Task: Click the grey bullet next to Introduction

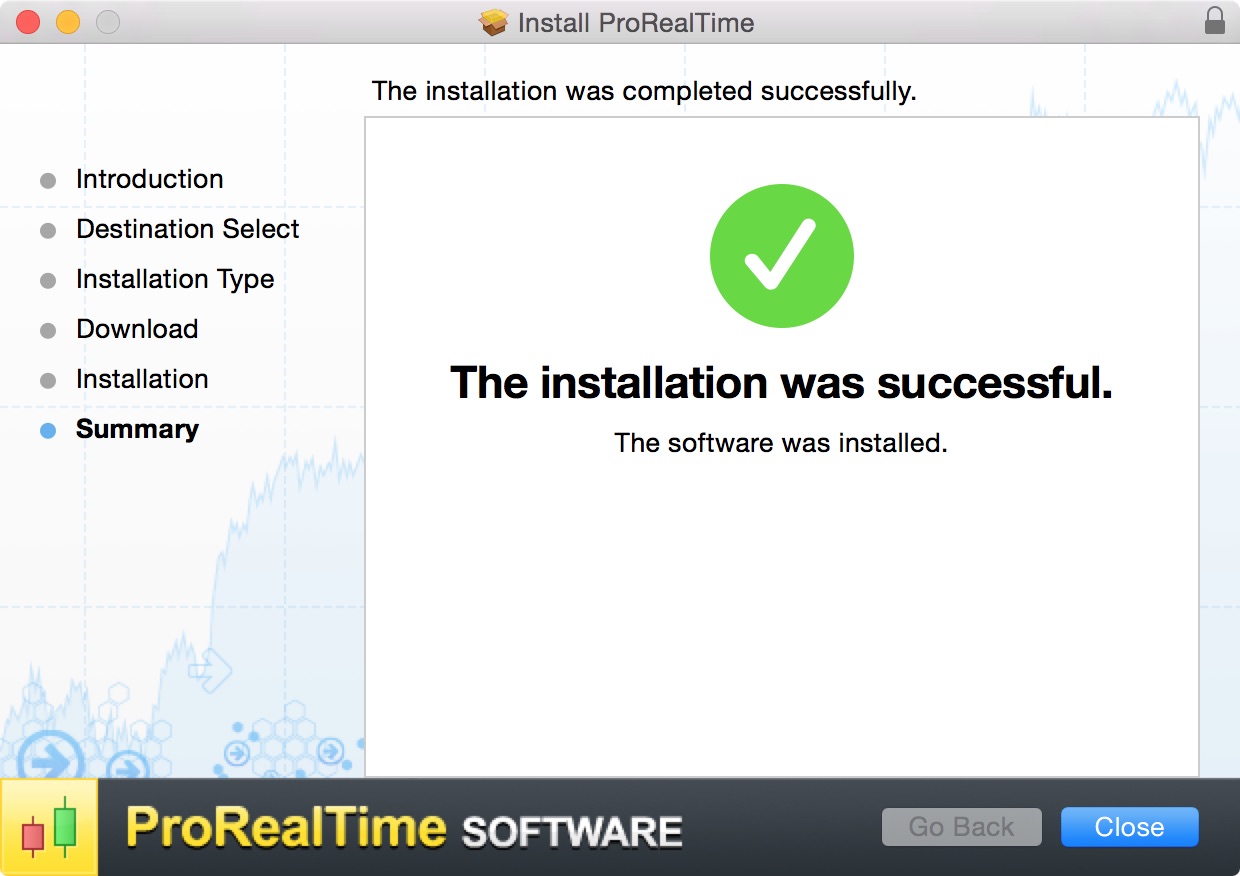Action: coord(48,181)
